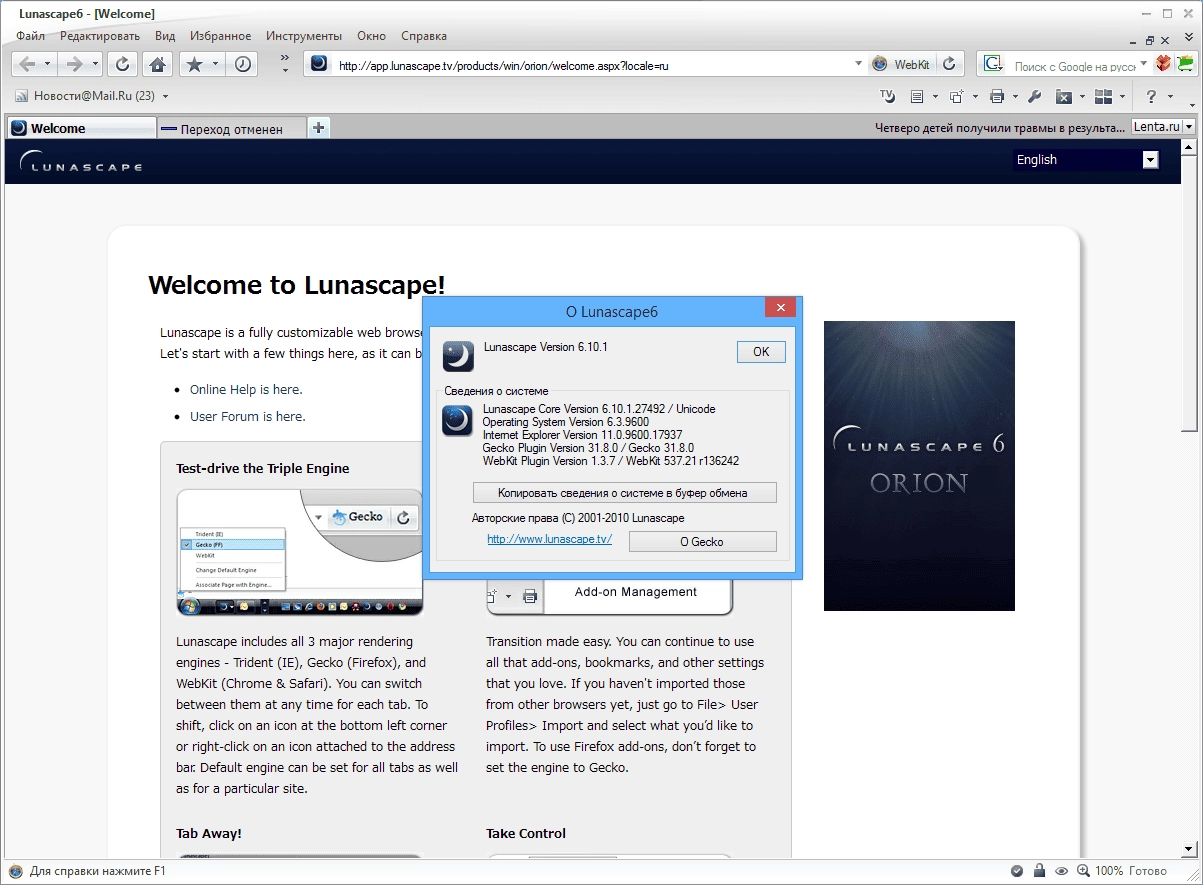Close the О Lunascape6 dialog

click(x=780, y=307)
